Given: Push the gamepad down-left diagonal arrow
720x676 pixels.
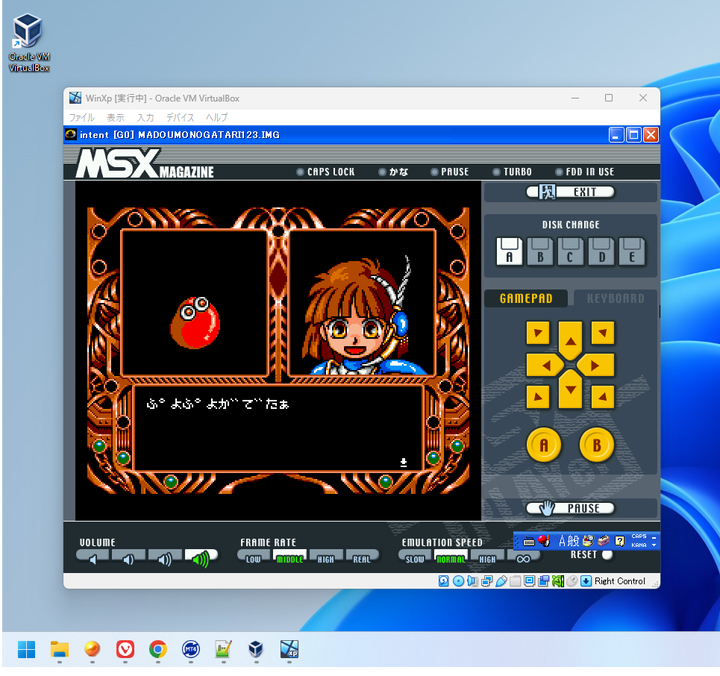Looking at the screenshot, I should tap(538, 397).
